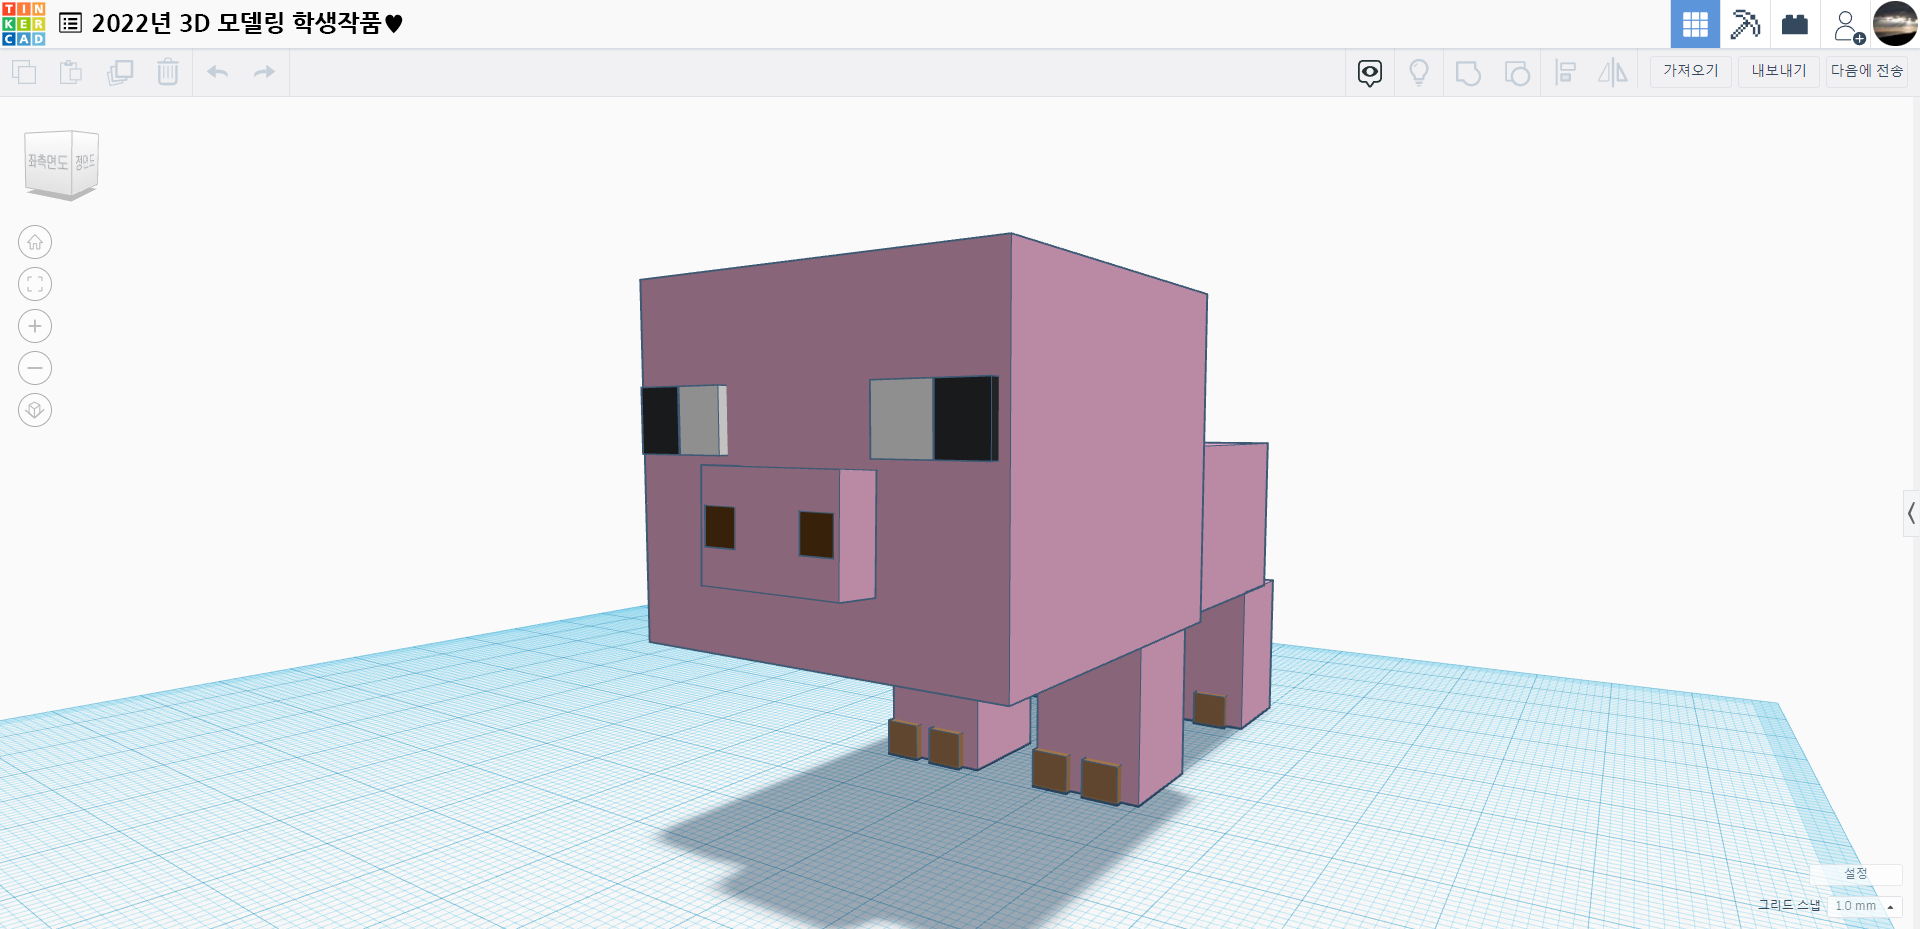This screenshot has width=1920, height=929.
Task: Toggle the show all visibility icon
Action: tap(1370, 72)
